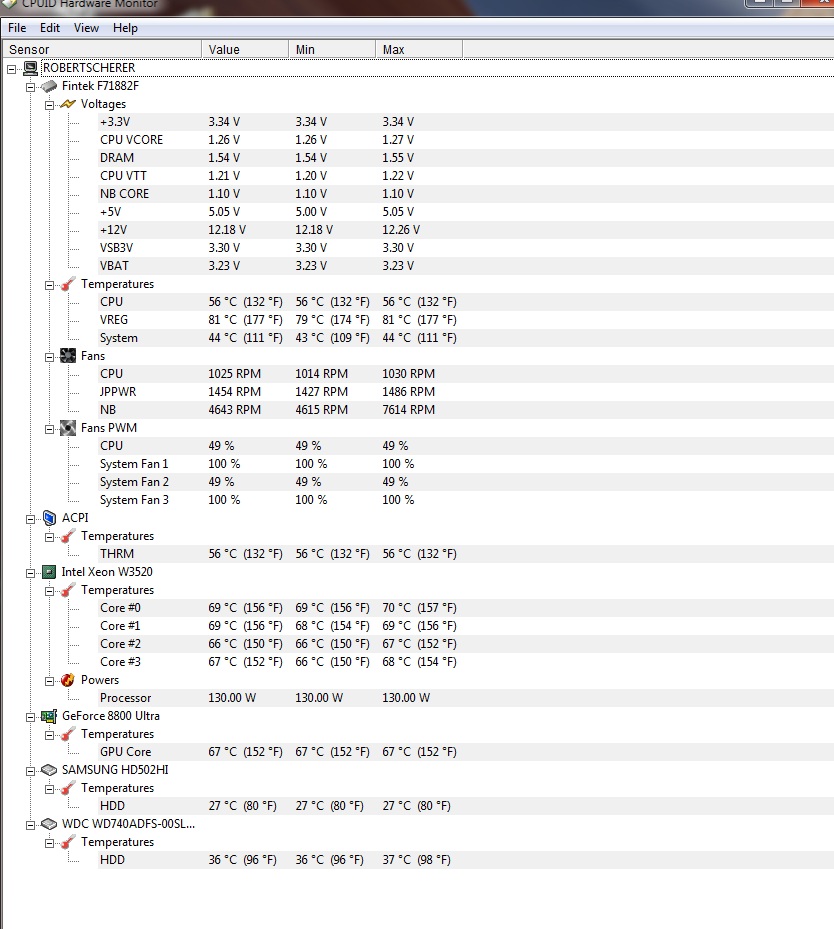Select the System Fan 3 row
Screen dimensions: 834x929
click(466, 500)
